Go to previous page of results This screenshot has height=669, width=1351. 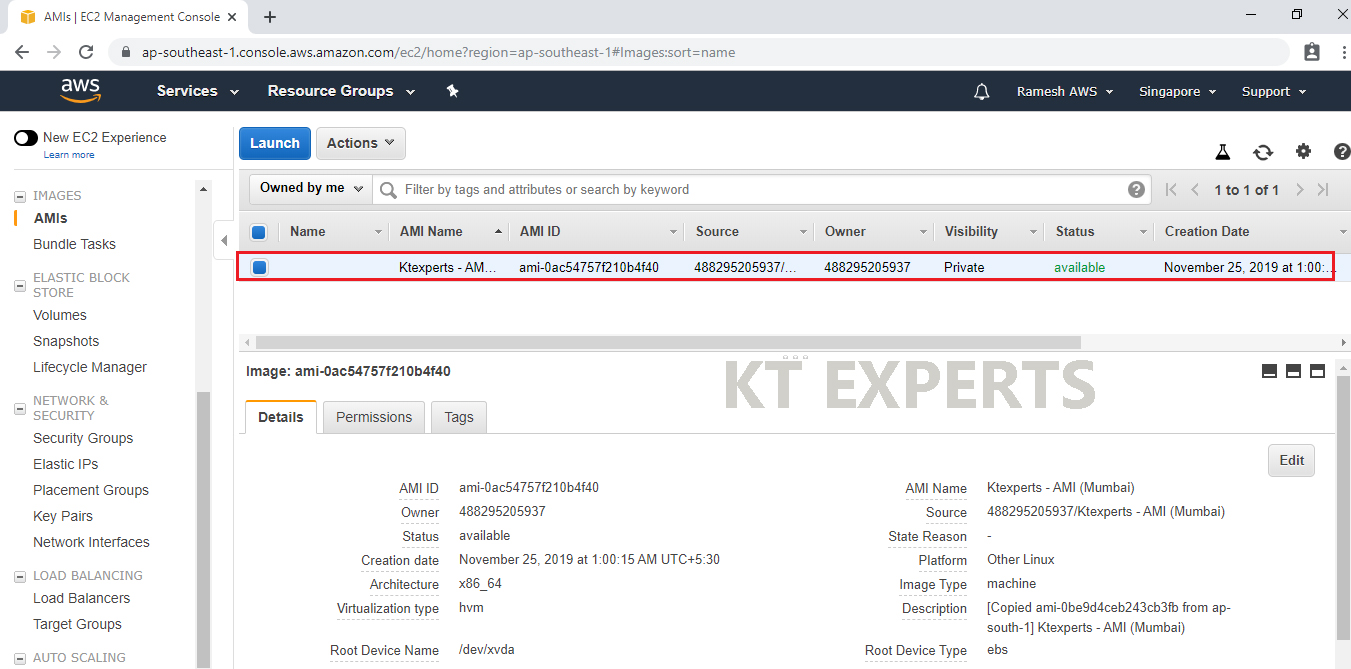coord(1195,190)
